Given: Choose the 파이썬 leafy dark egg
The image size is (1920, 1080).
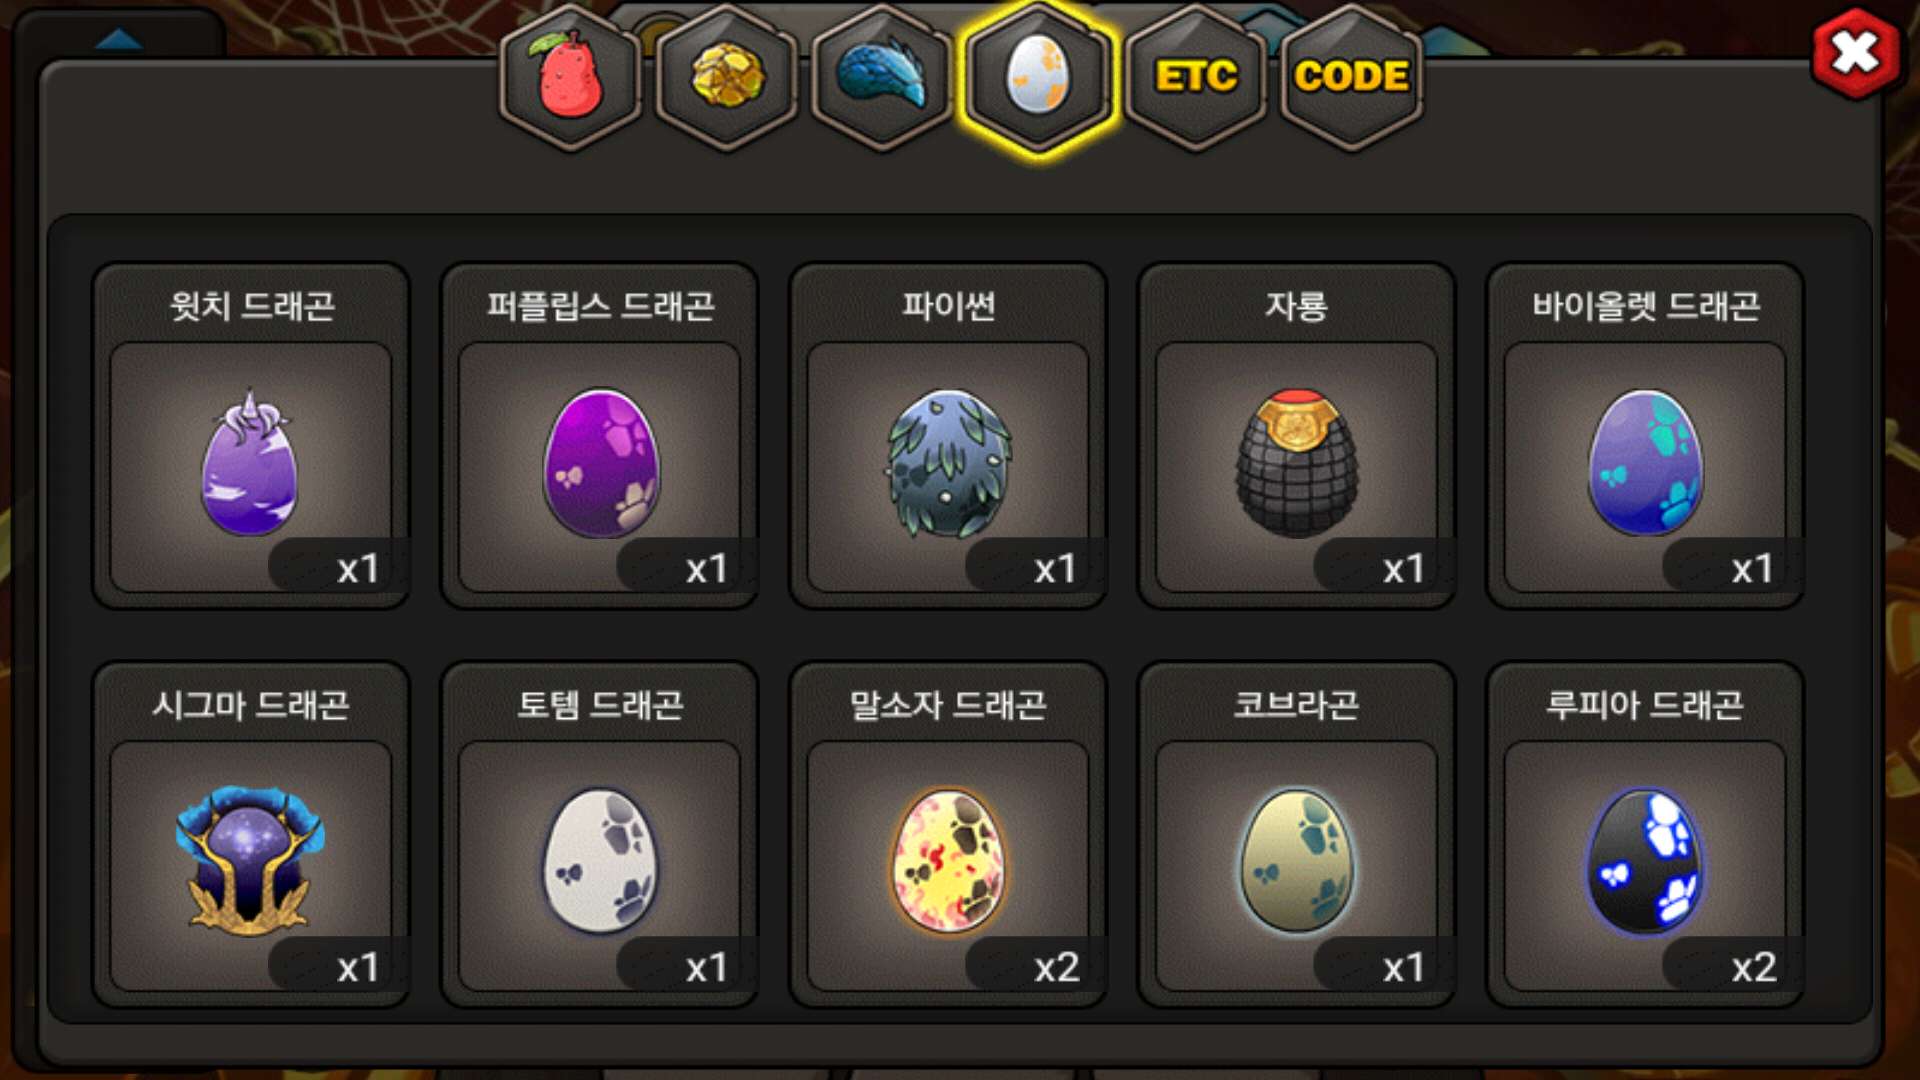Looking at the screenshot, I should pos(948,462).
